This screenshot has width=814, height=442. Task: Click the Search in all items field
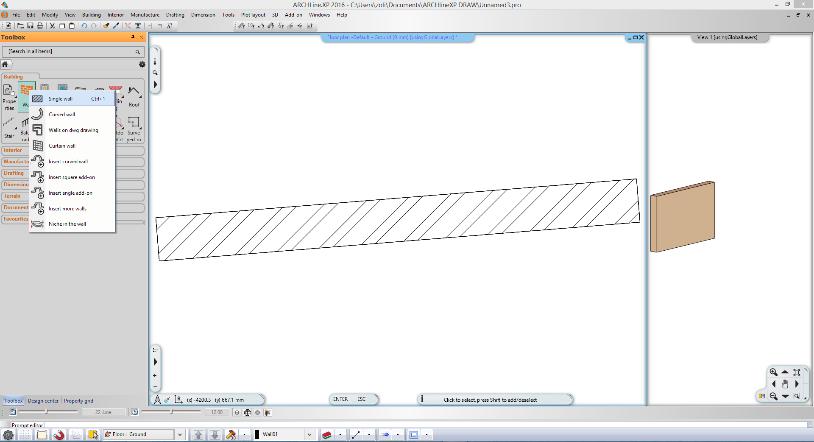click(x=70, y=51)
